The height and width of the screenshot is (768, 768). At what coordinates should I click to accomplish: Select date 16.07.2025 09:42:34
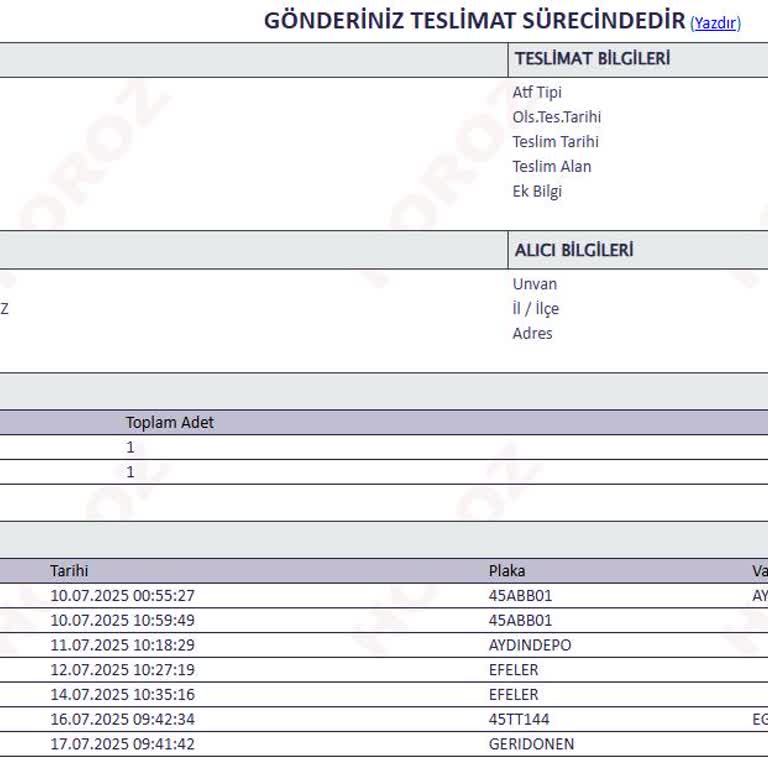click(122, 720)
